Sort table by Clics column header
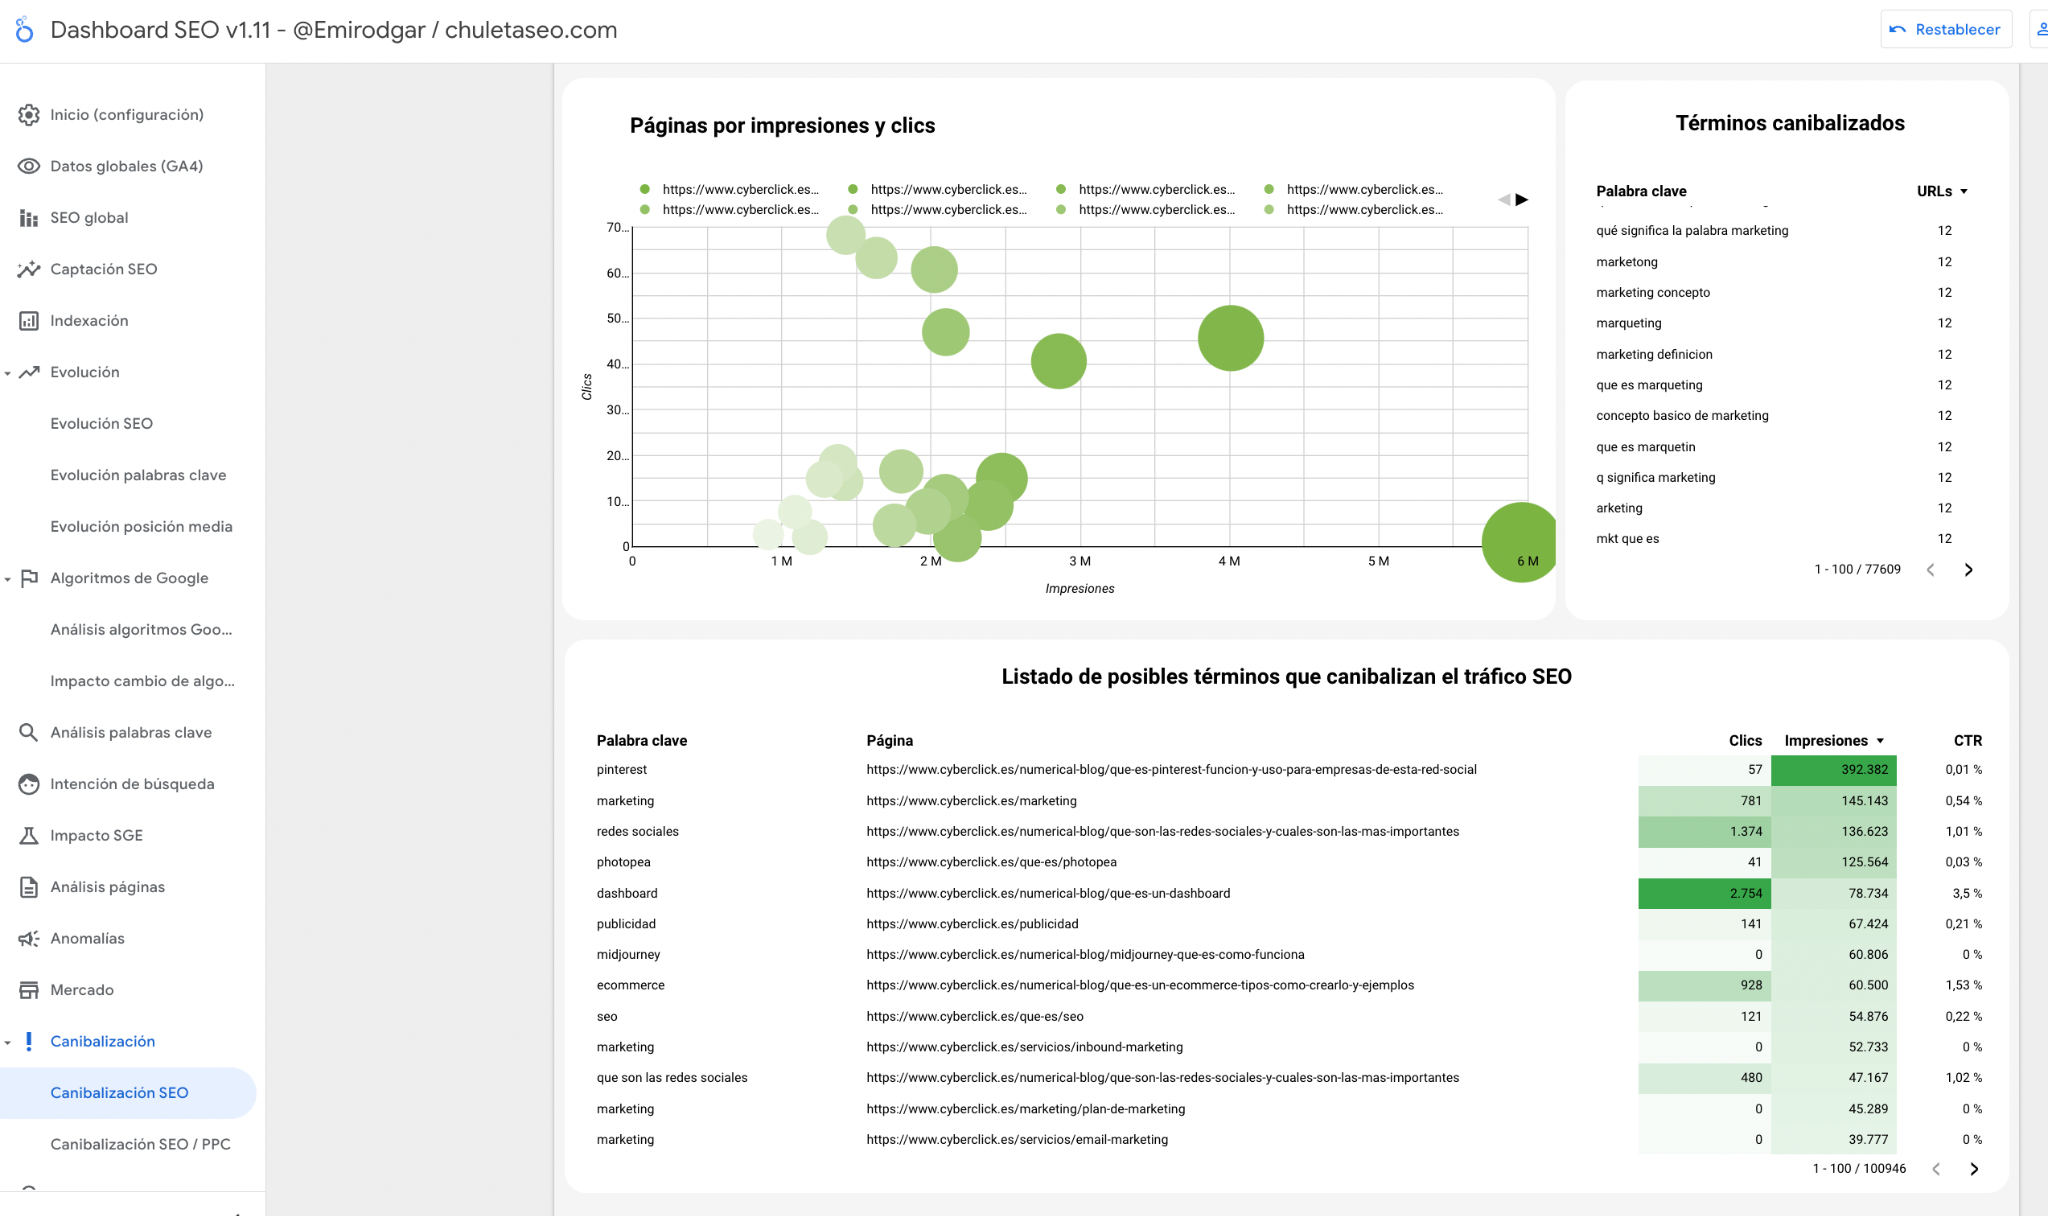 click(x=1745, y=741)
